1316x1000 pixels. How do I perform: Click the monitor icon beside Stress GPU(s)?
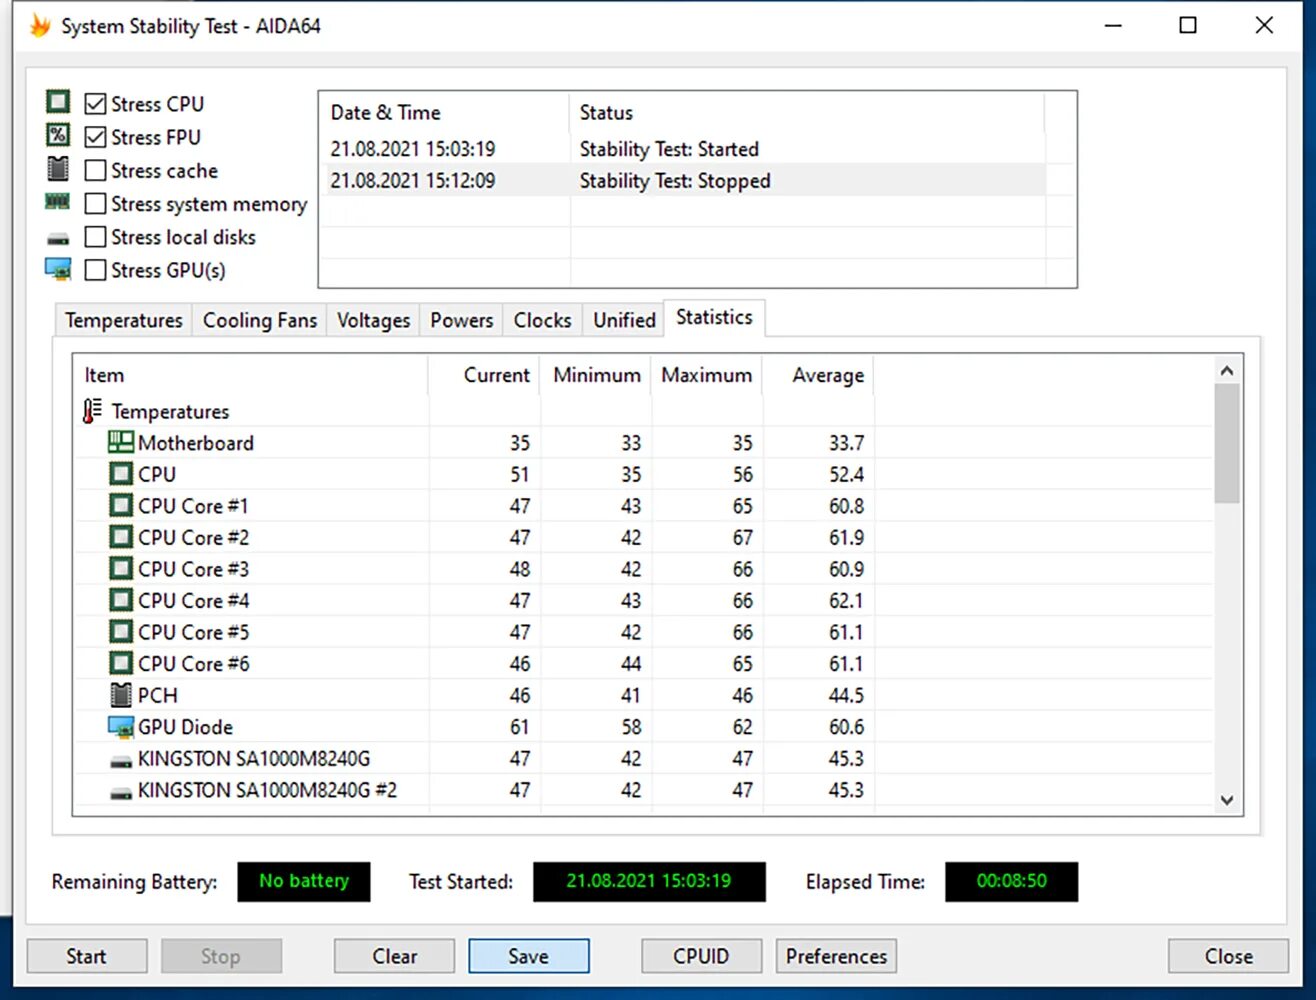pos(58,269)
